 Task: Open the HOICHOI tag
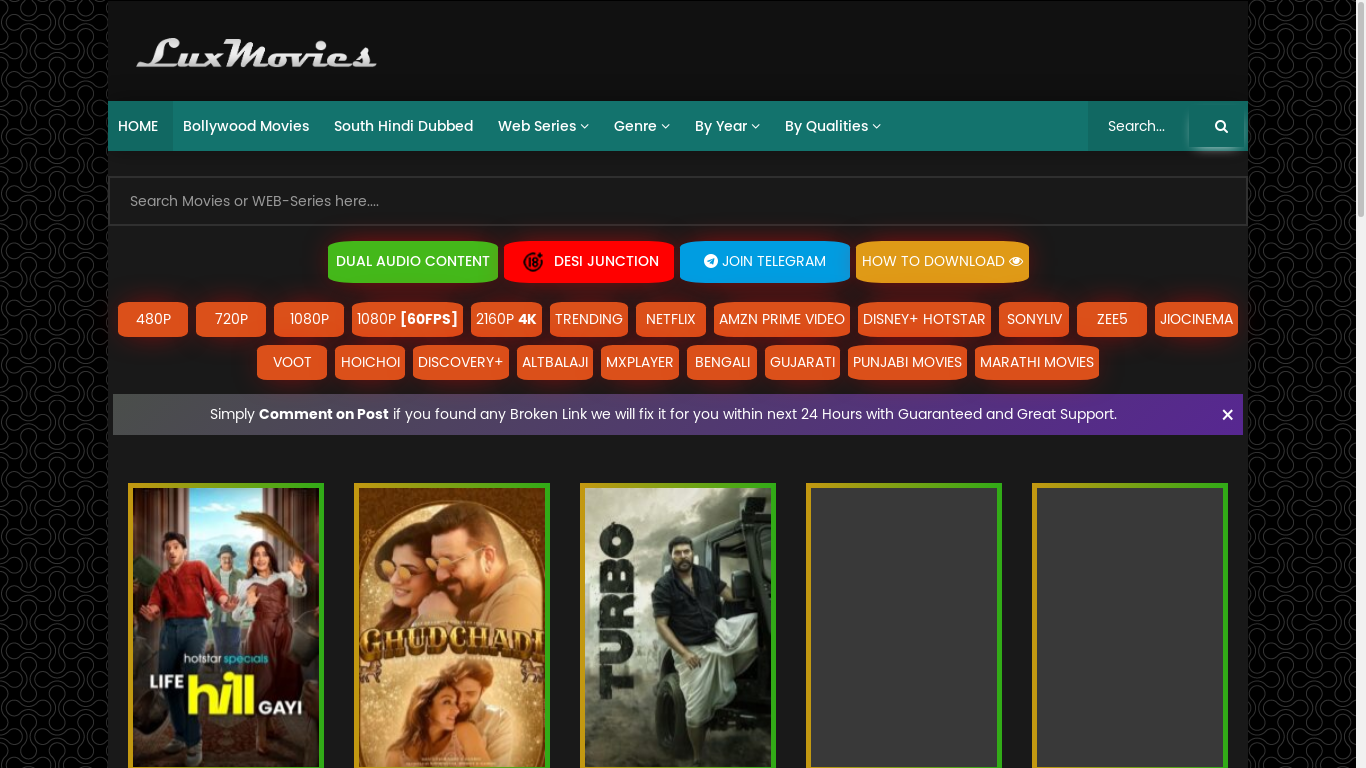[370, 362]
